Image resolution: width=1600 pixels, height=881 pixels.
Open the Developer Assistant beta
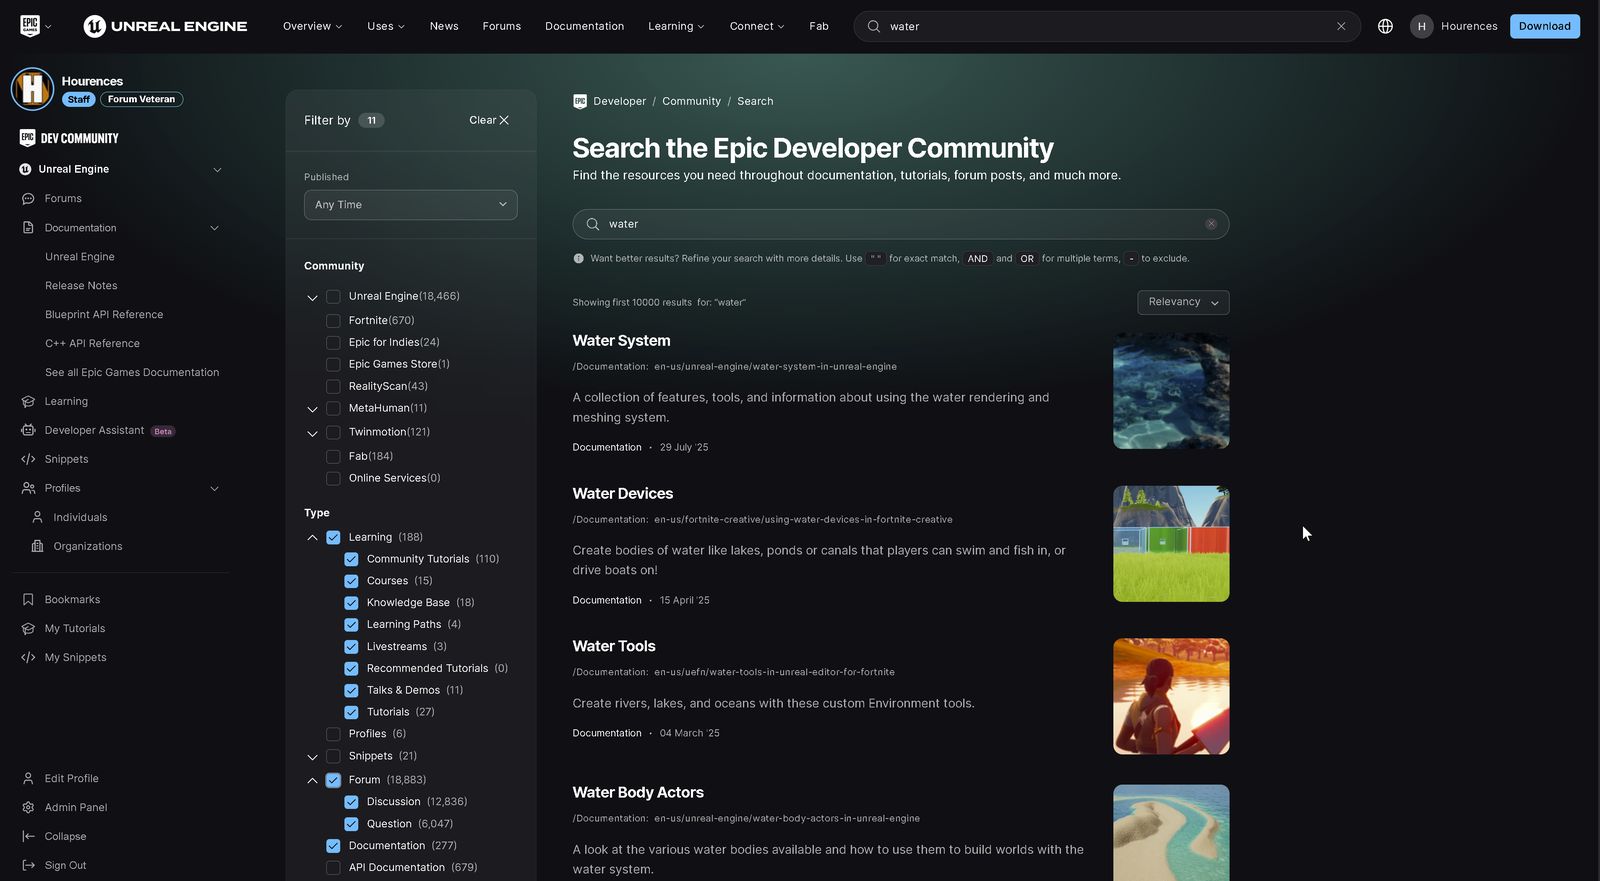point(94,431)
